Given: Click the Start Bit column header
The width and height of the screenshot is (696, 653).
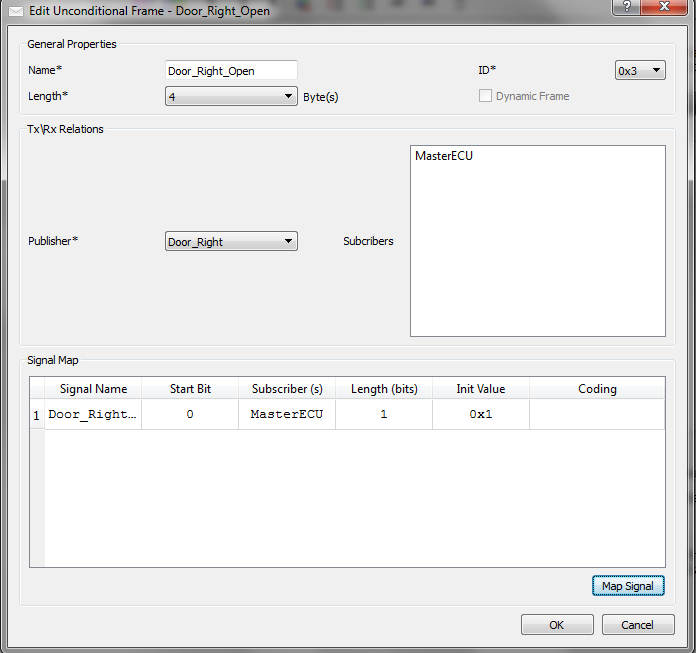Looking at the screenshot, I should click(190, 389).
